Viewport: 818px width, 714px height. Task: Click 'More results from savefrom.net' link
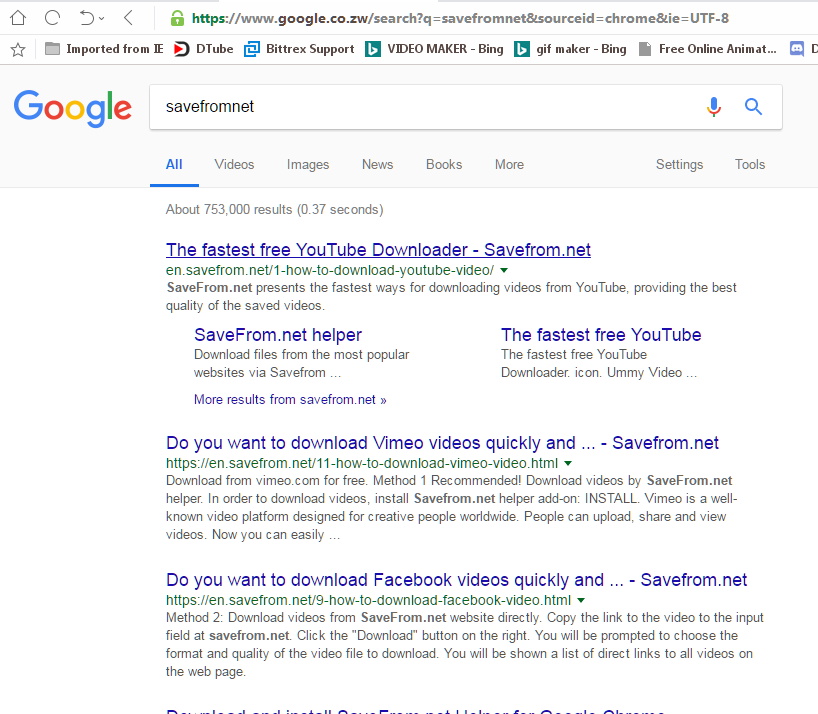point(290,400)
